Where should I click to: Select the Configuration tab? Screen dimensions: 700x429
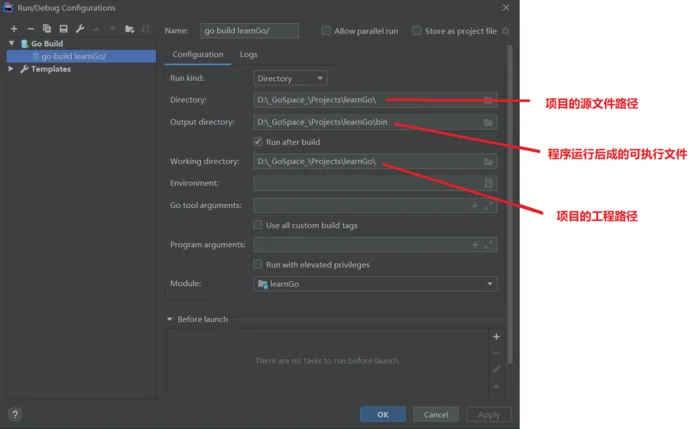coord(197,54)
